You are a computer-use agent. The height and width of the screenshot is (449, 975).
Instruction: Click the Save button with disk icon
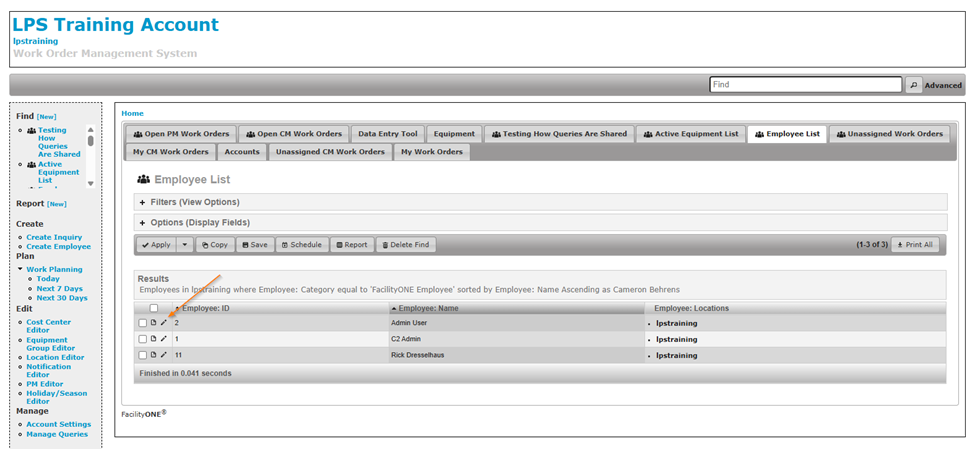(254, 244)
